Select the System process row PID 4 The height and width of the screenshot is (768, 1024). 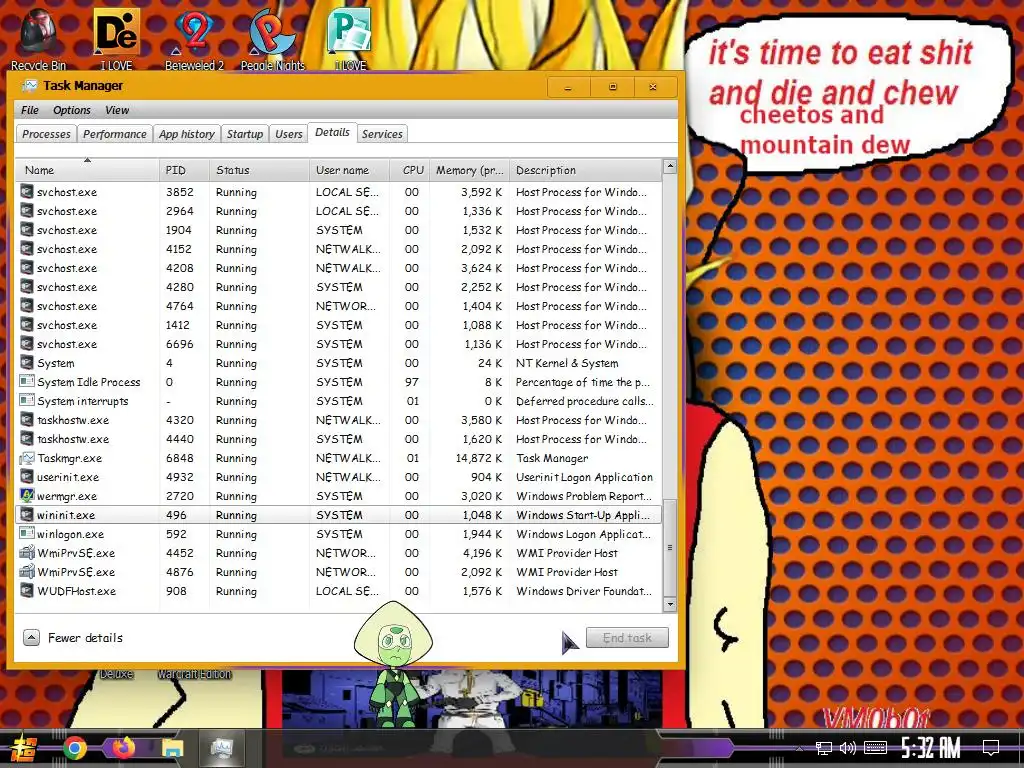(338, 362)
